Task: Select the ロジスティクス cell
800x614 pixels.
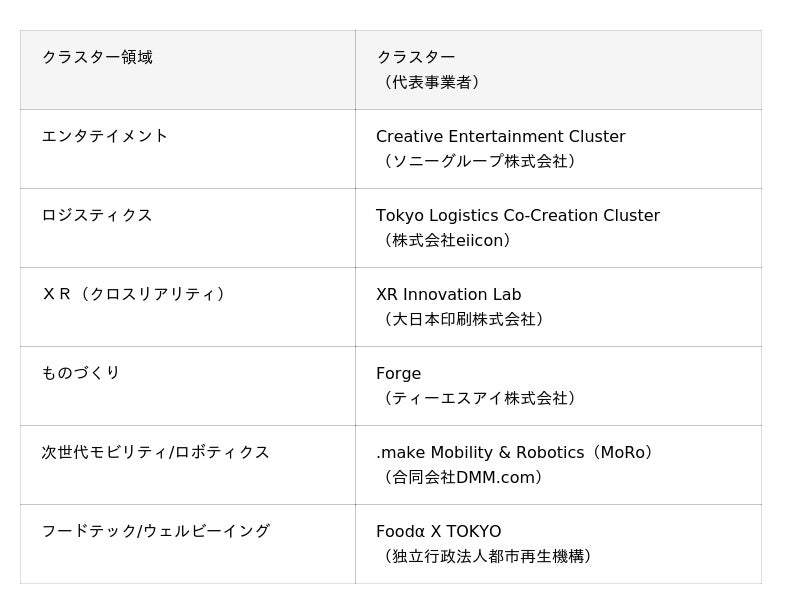Action: (x=97, y=215)
